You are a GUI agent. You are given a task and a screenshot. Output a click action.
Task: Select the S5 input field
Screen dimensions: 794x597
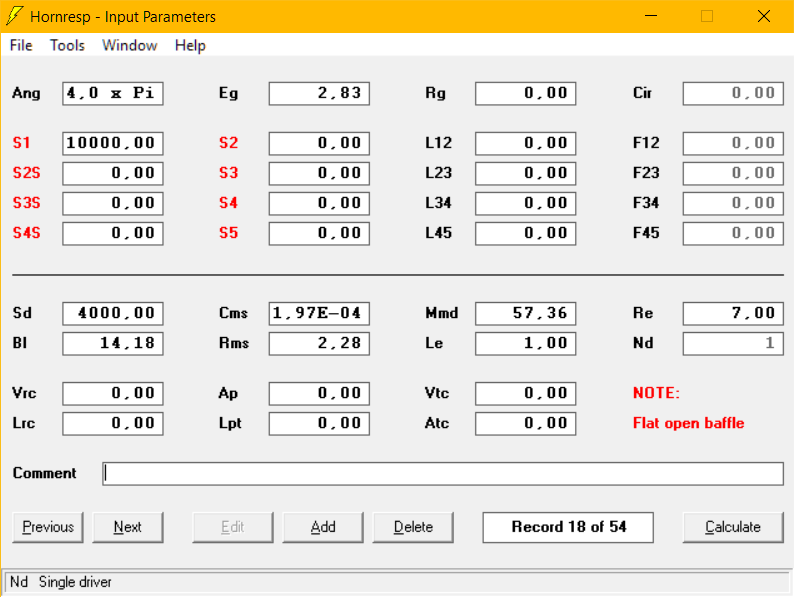pyautogui.click(x=320, y=233)
